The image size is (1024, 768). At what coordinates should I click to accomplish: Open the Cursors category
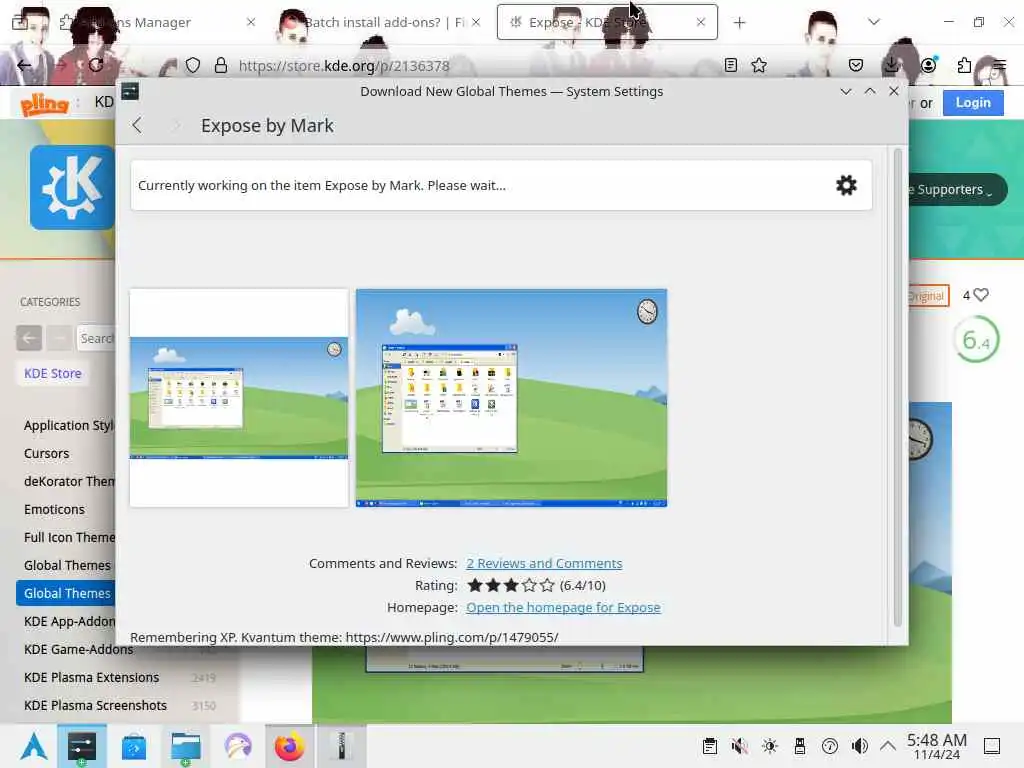coord(46,453)
